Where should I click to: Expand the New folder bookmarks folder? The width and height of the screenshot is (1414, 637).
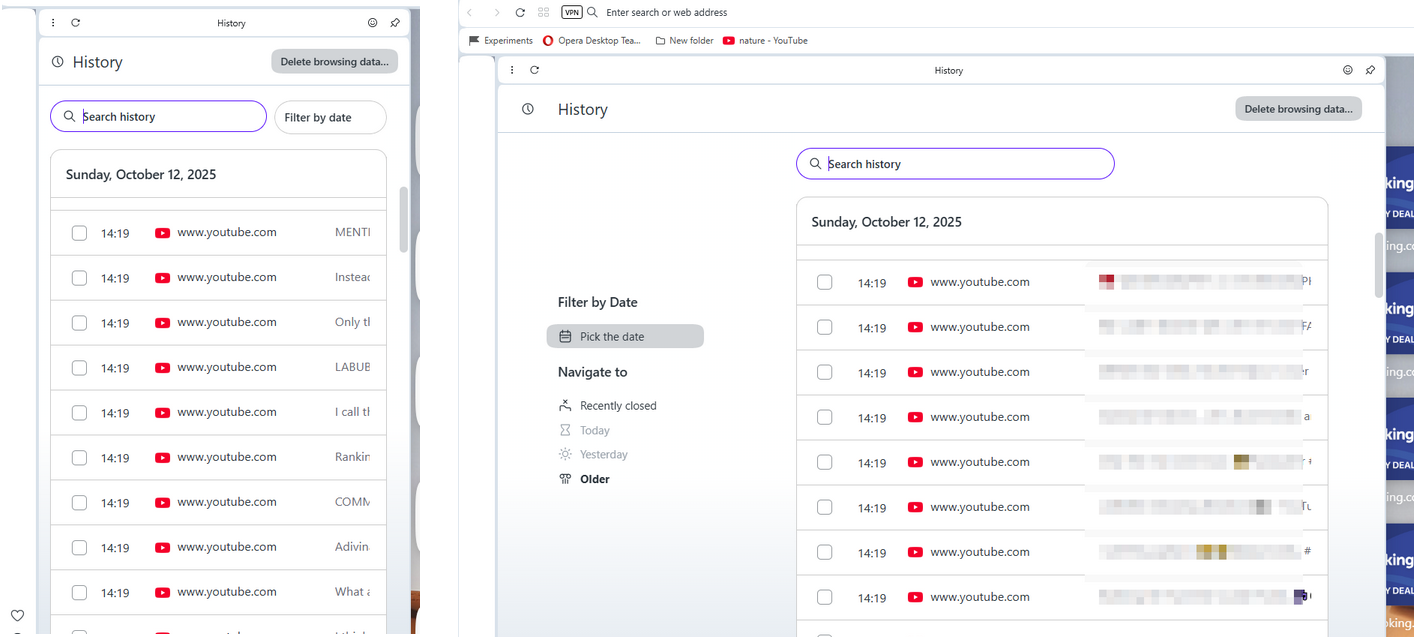pos(684,41)
